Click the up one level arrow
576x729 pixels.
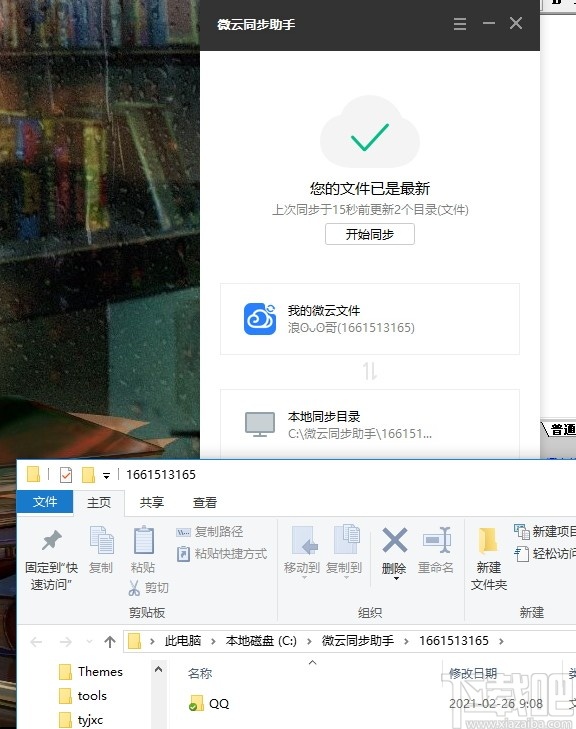tap(110, 642)
